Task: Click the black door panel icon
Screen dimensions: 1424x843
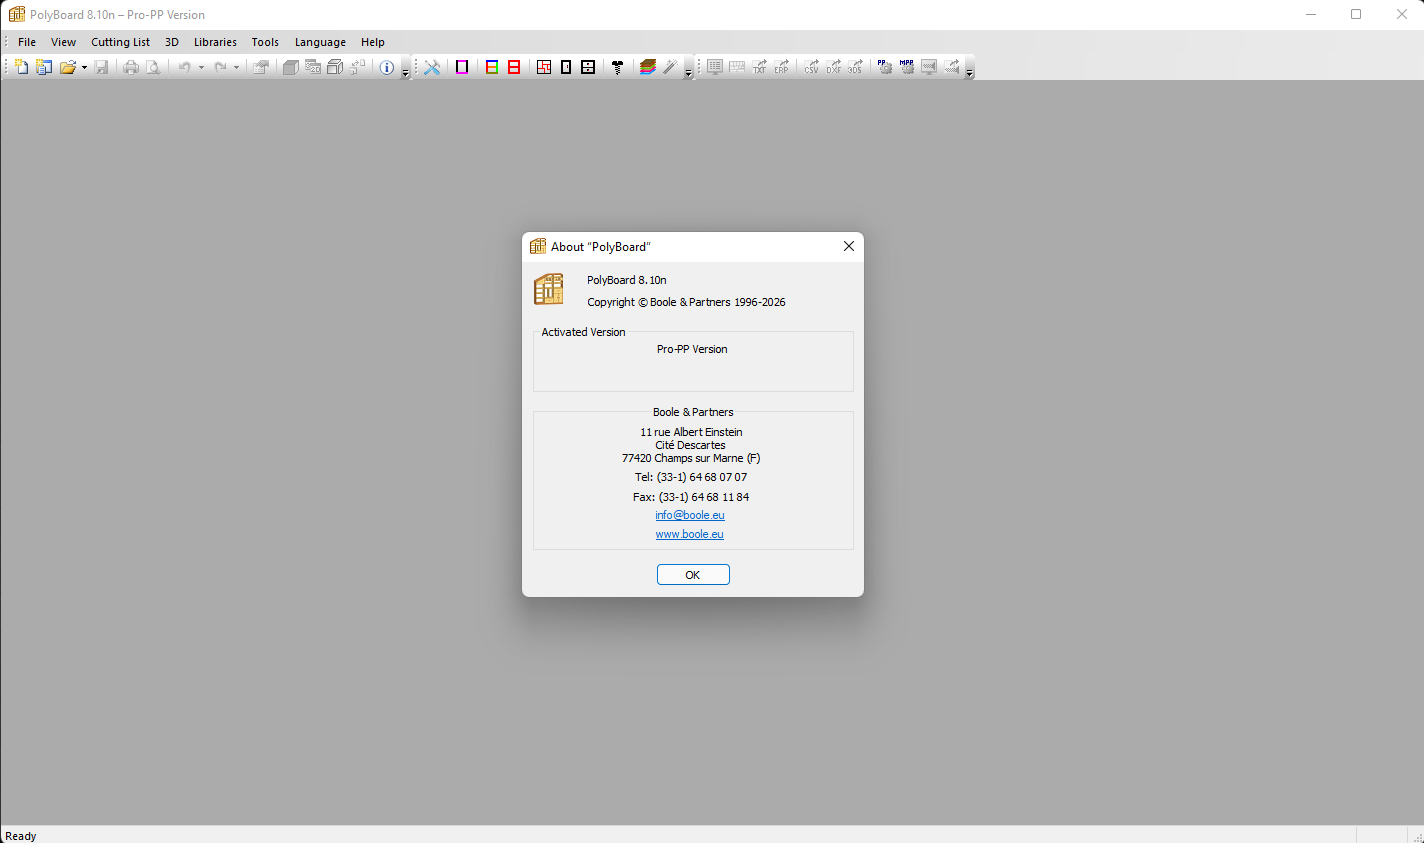Action: point(566,67)
